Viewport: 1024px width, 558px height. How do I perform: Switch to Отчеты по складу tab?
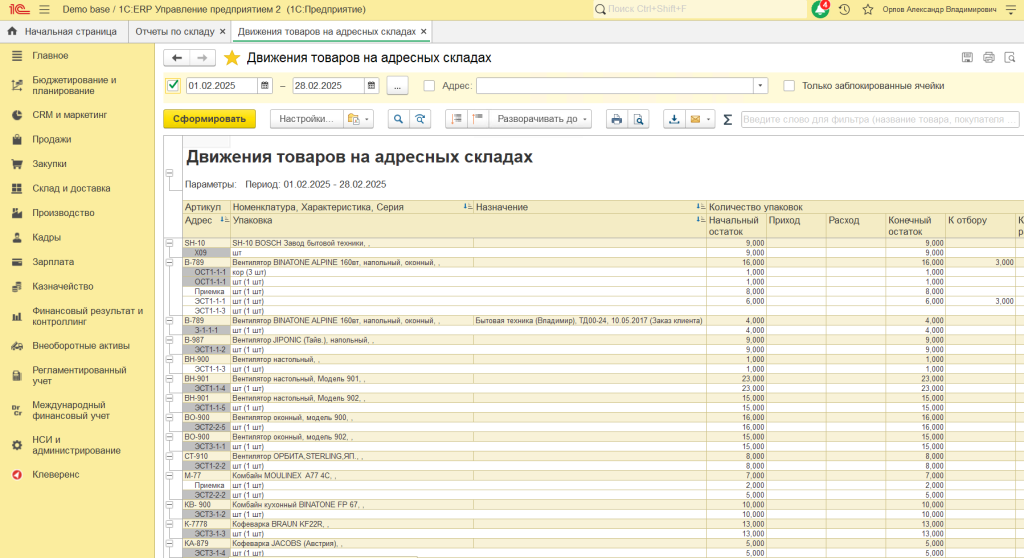(x=174, y=31)
